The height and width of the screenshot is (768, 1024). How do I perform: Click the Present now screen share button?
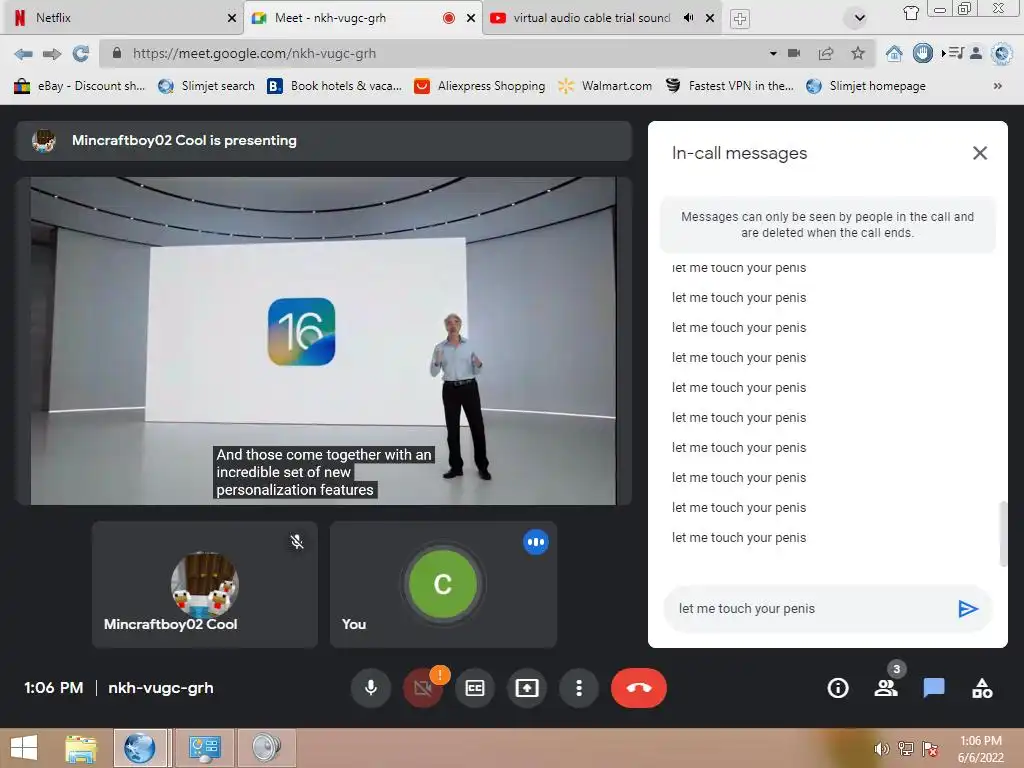pyautogui.click(x=527, y=688)
